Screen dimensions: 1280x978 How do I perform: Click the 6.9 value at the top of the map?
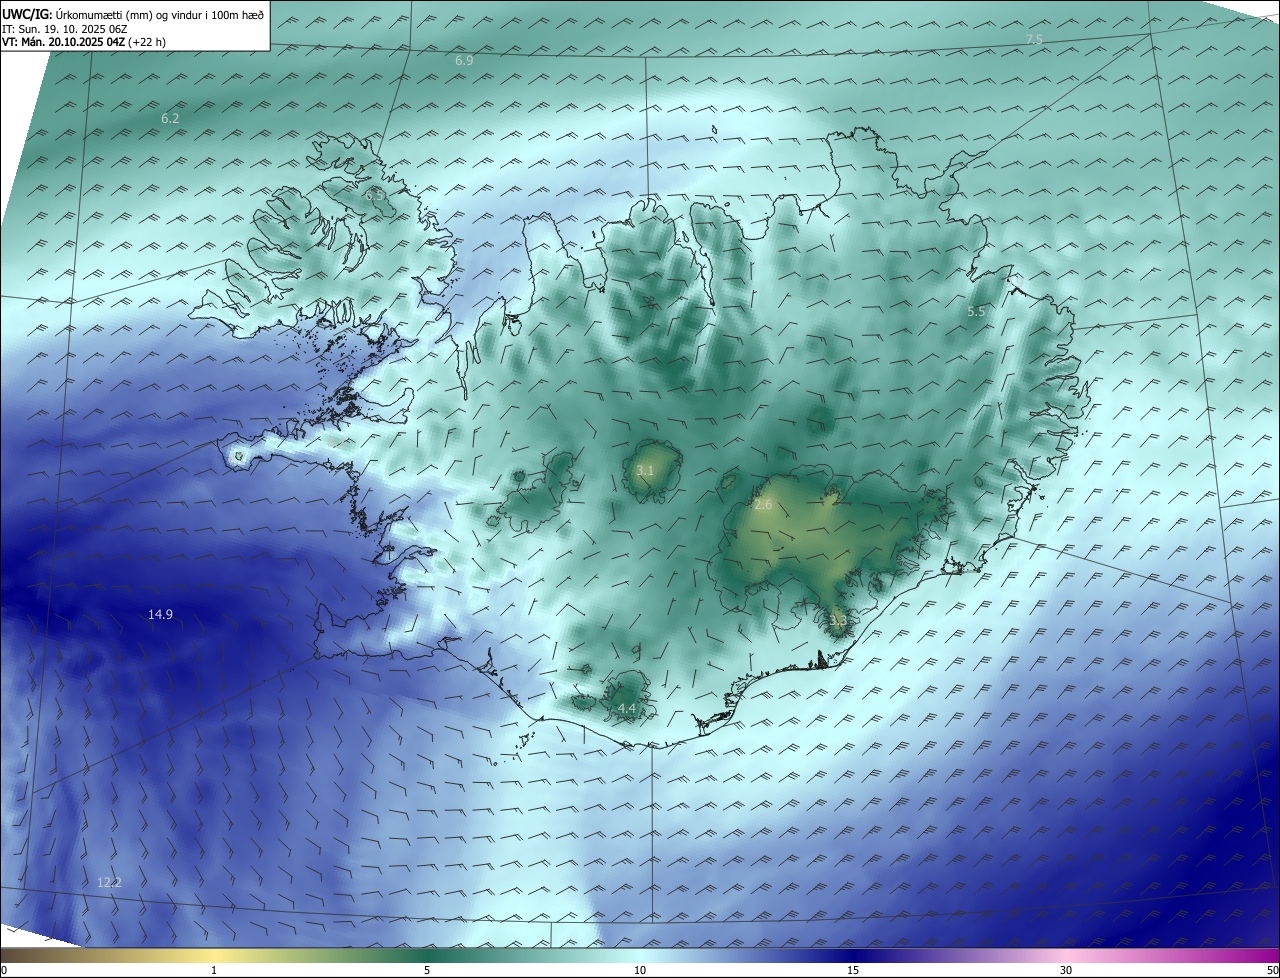pyautogui.click(x=464, y=61)
